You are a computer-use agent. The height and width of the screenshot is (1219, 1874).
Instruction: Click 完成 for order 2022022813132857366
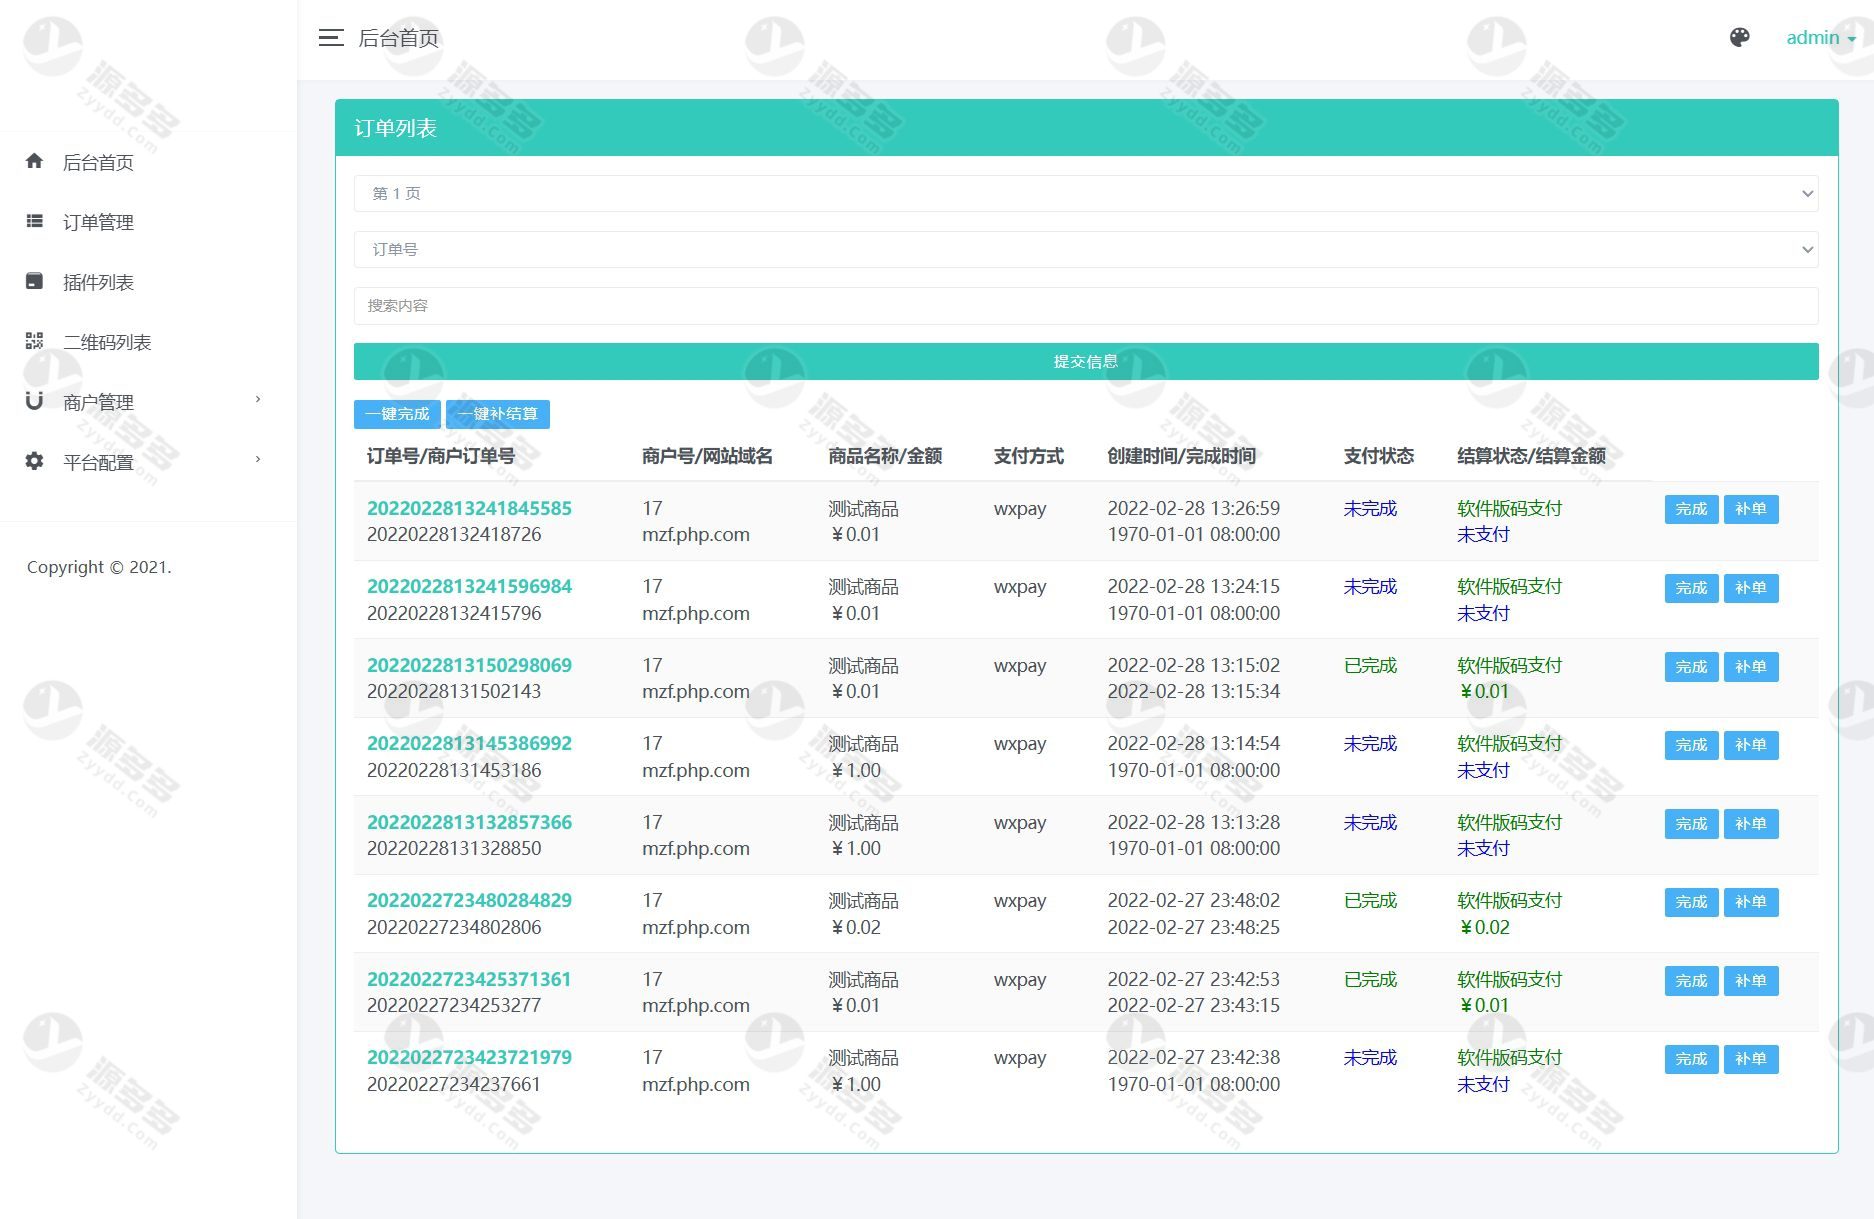(1691, 824)
